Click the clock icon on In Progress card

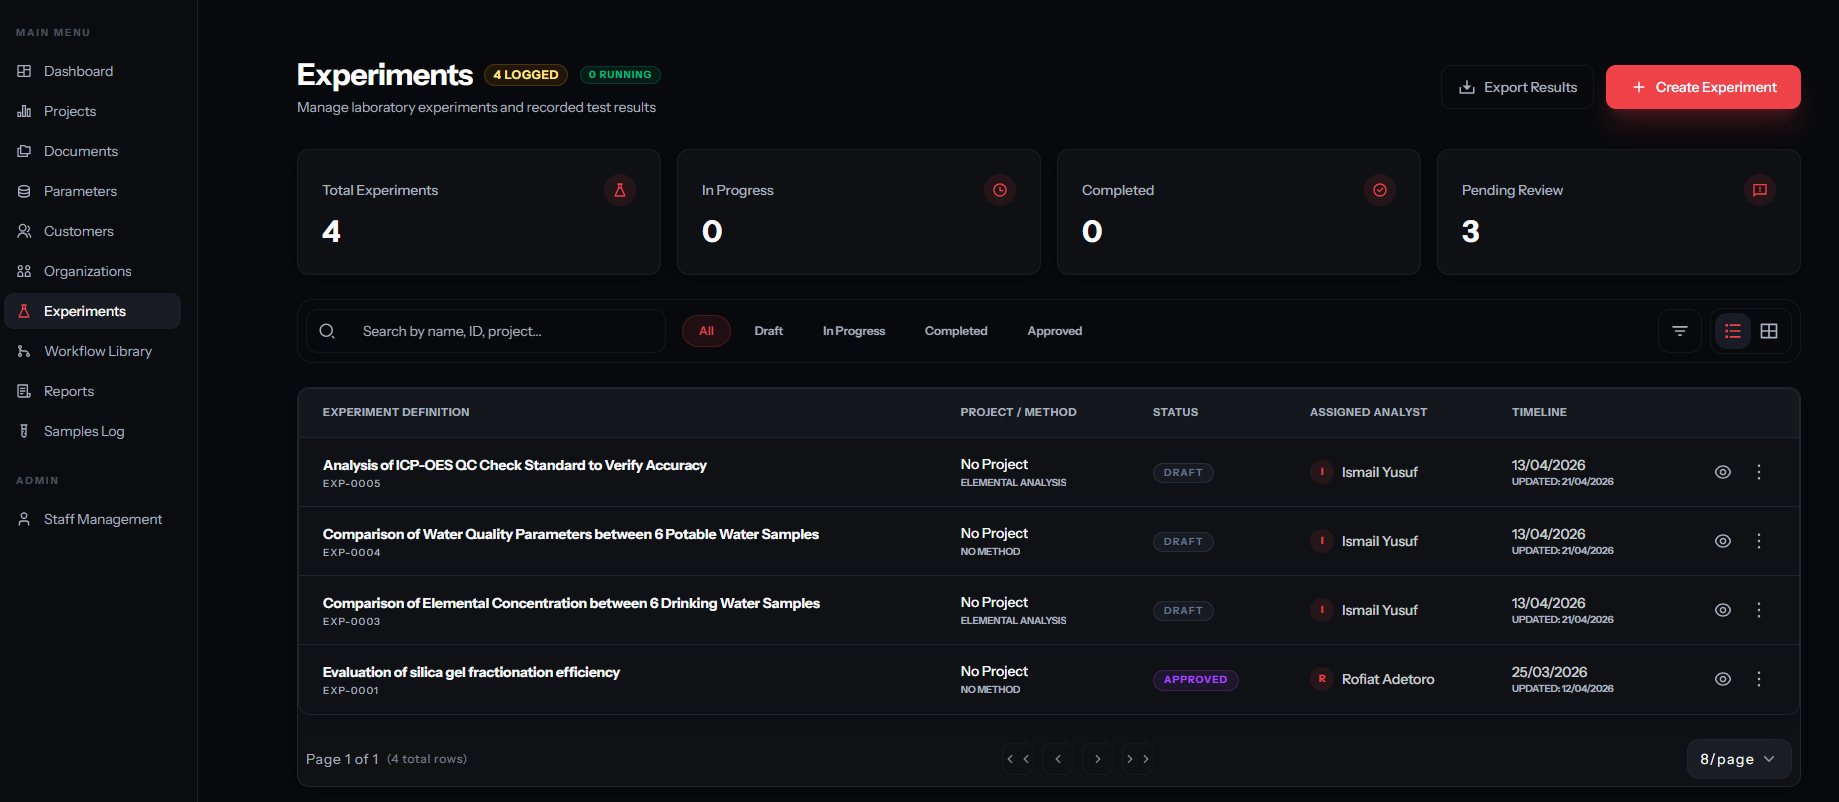click(1000, 190)
